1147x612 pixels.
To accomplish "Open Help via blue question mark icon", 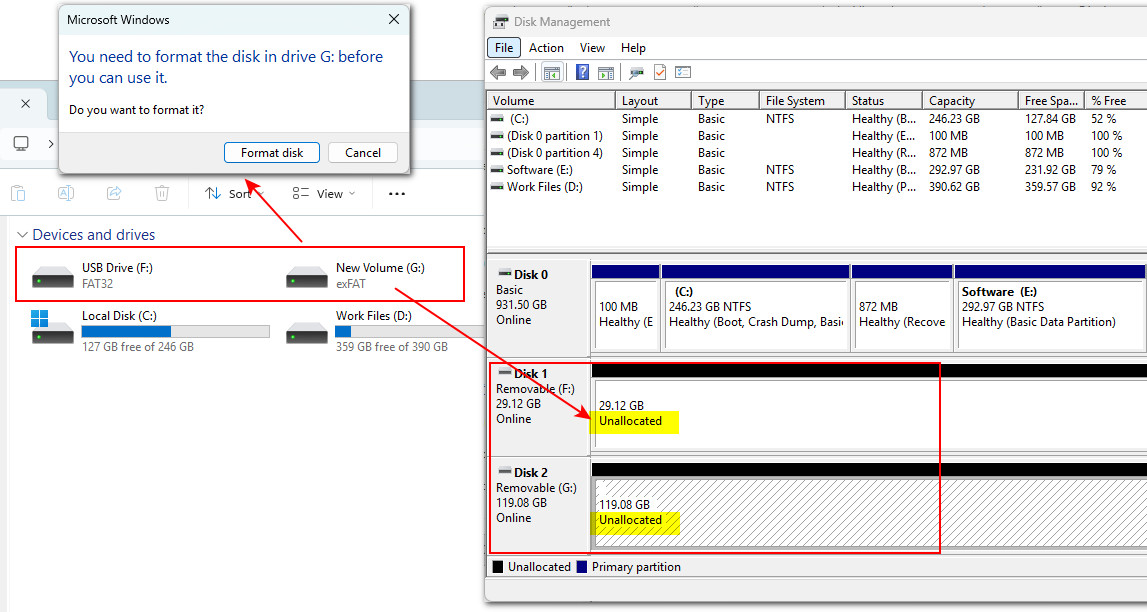I will pos(582,72).
